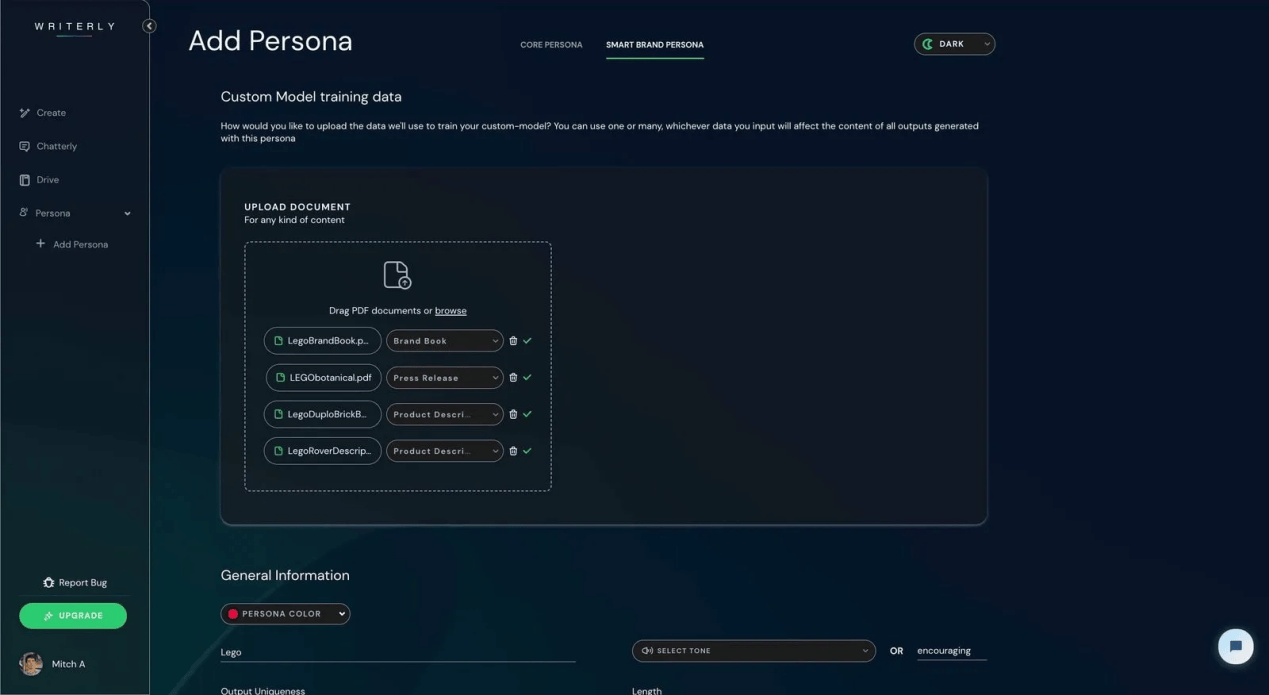This screenshot has height=695, width=1269.
Task: Click the Report Bug icon
Action: (49, 583)
